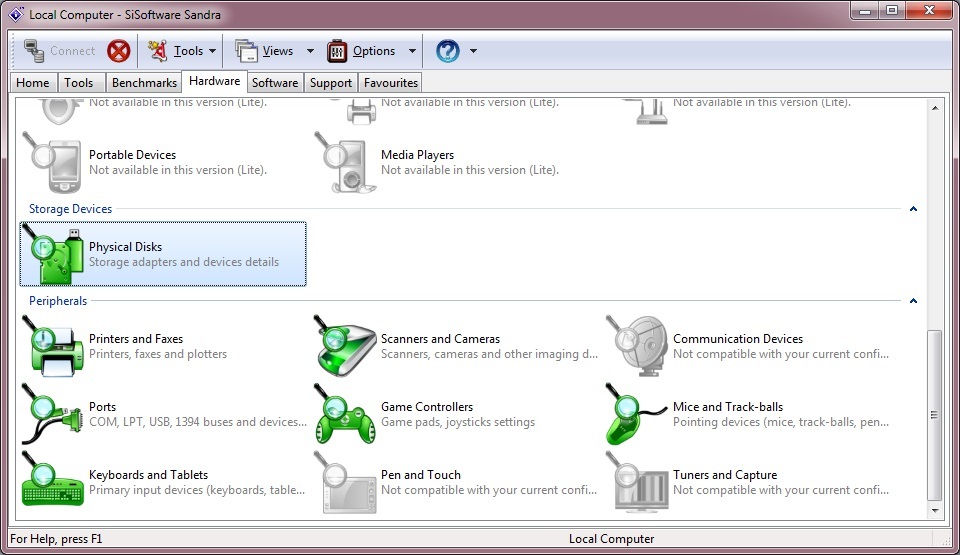
Task: Click the Views toolbar label
Action: click(278, 51)
